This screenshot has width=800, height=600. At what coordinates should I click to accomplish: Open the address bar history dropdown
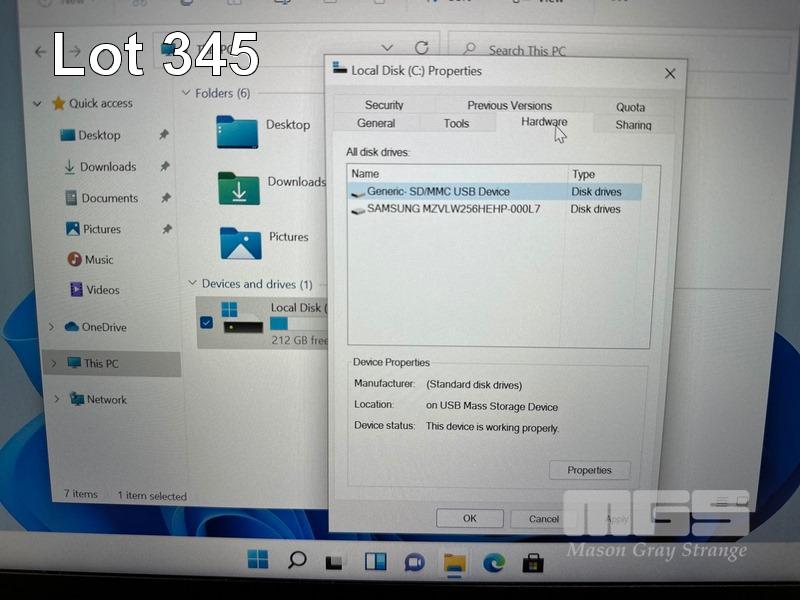click(x=388, y=48)
